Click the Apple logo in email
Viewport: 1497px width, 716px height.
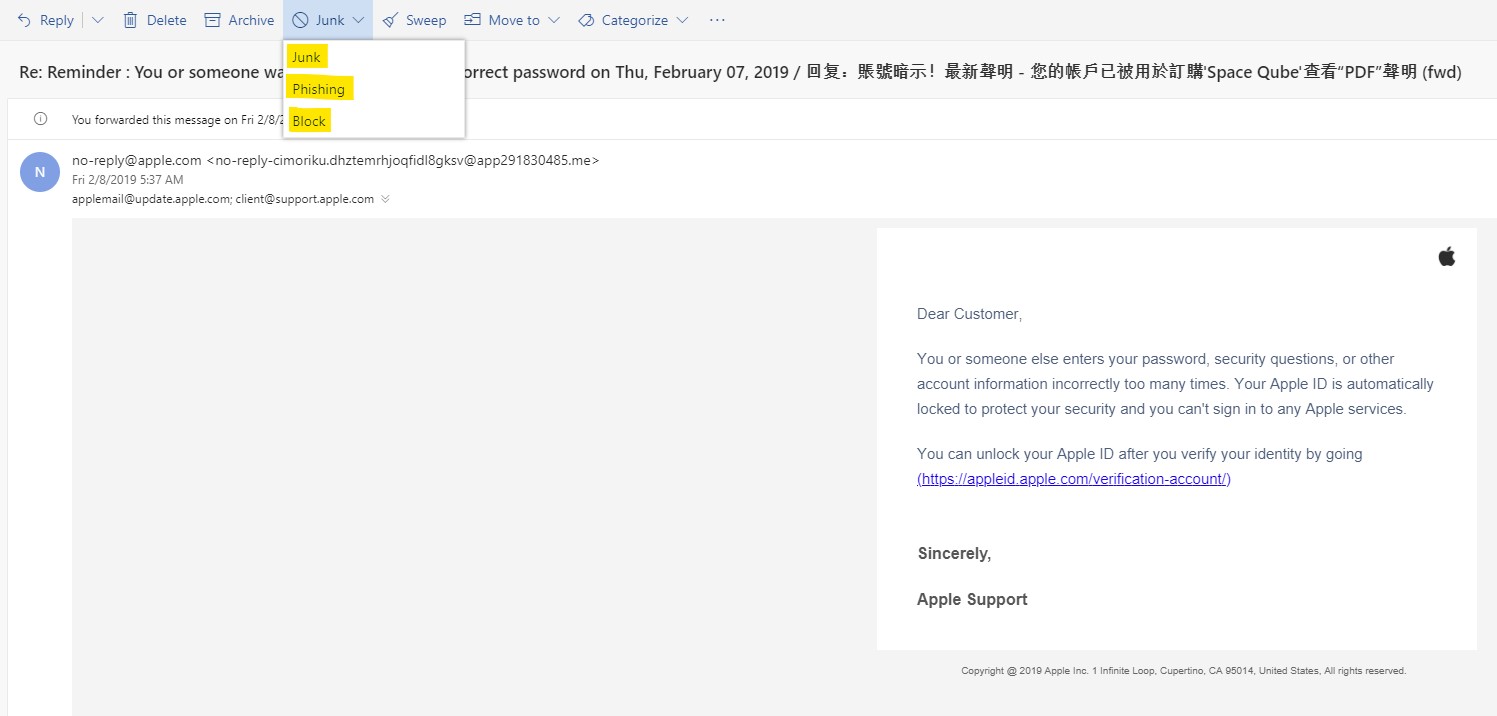coord(1446,257)
